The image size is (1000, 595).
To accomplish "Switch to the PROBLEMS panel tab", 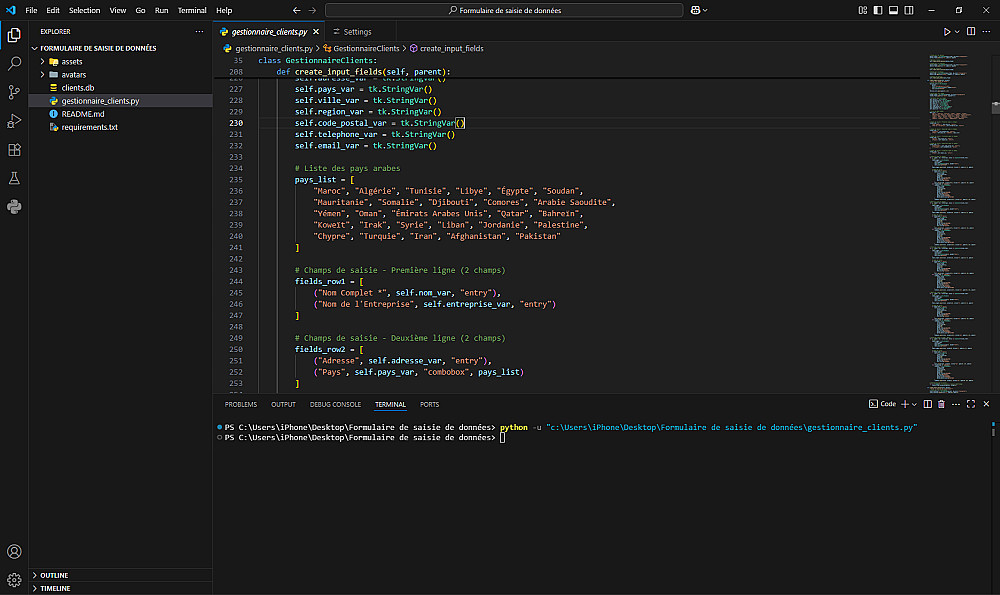I will pyautogui.click(x=240, y=404).
